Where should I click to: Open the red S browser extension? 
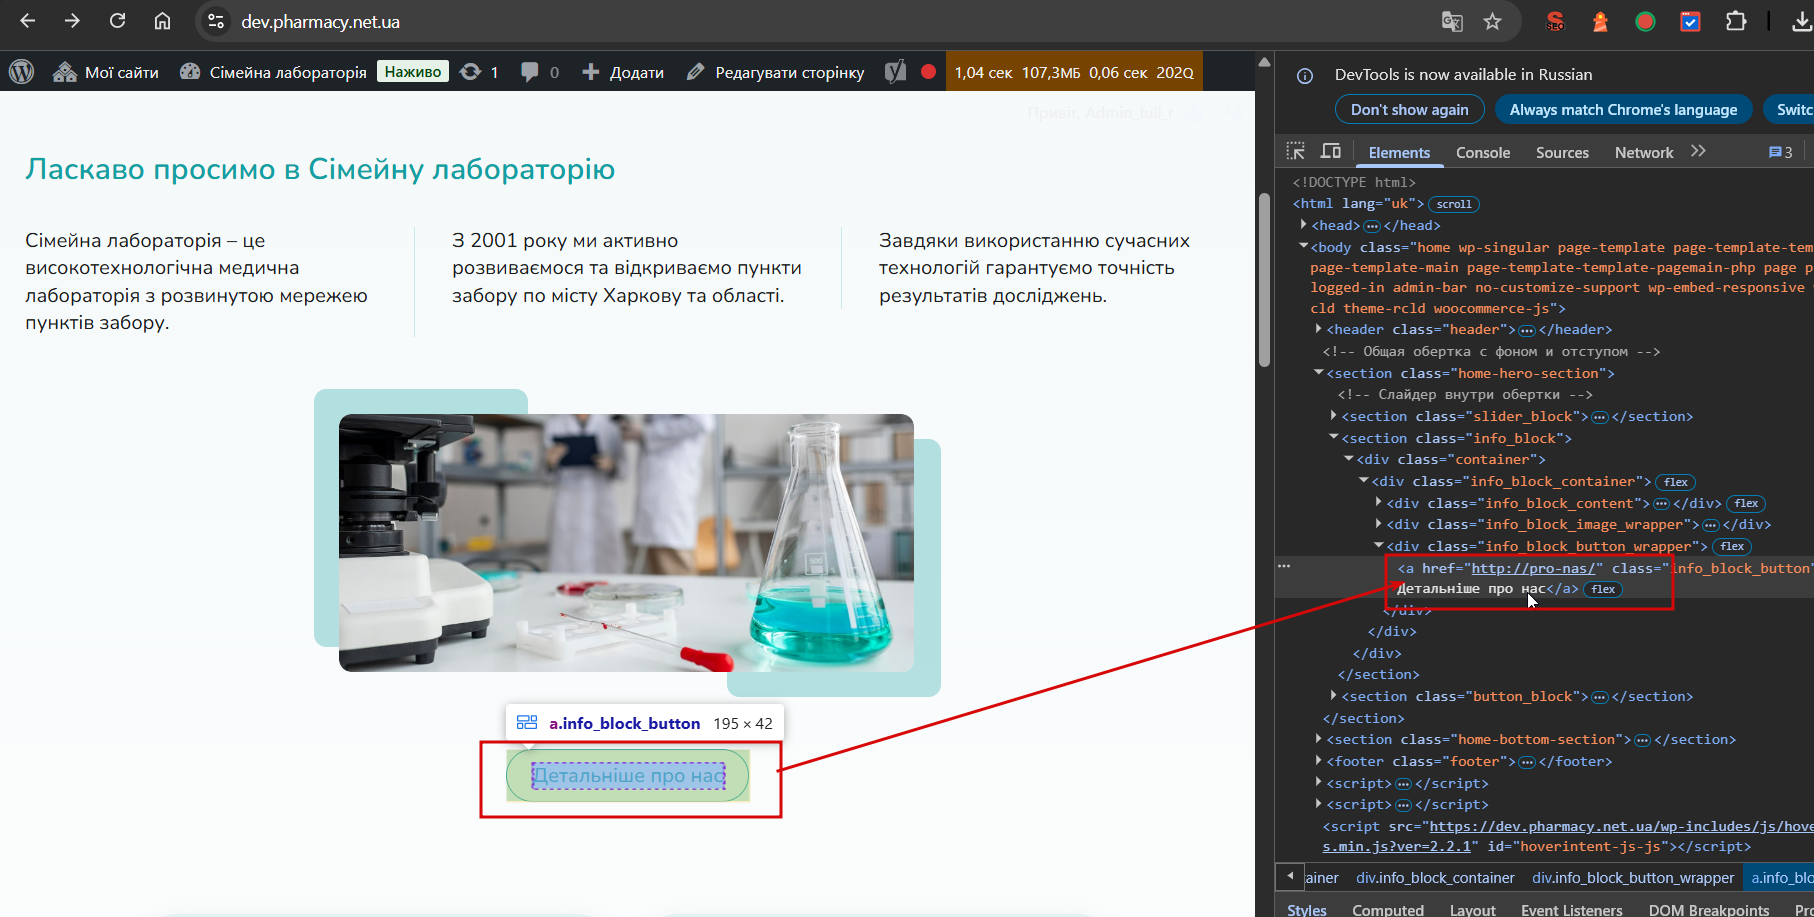point(1555,21)
